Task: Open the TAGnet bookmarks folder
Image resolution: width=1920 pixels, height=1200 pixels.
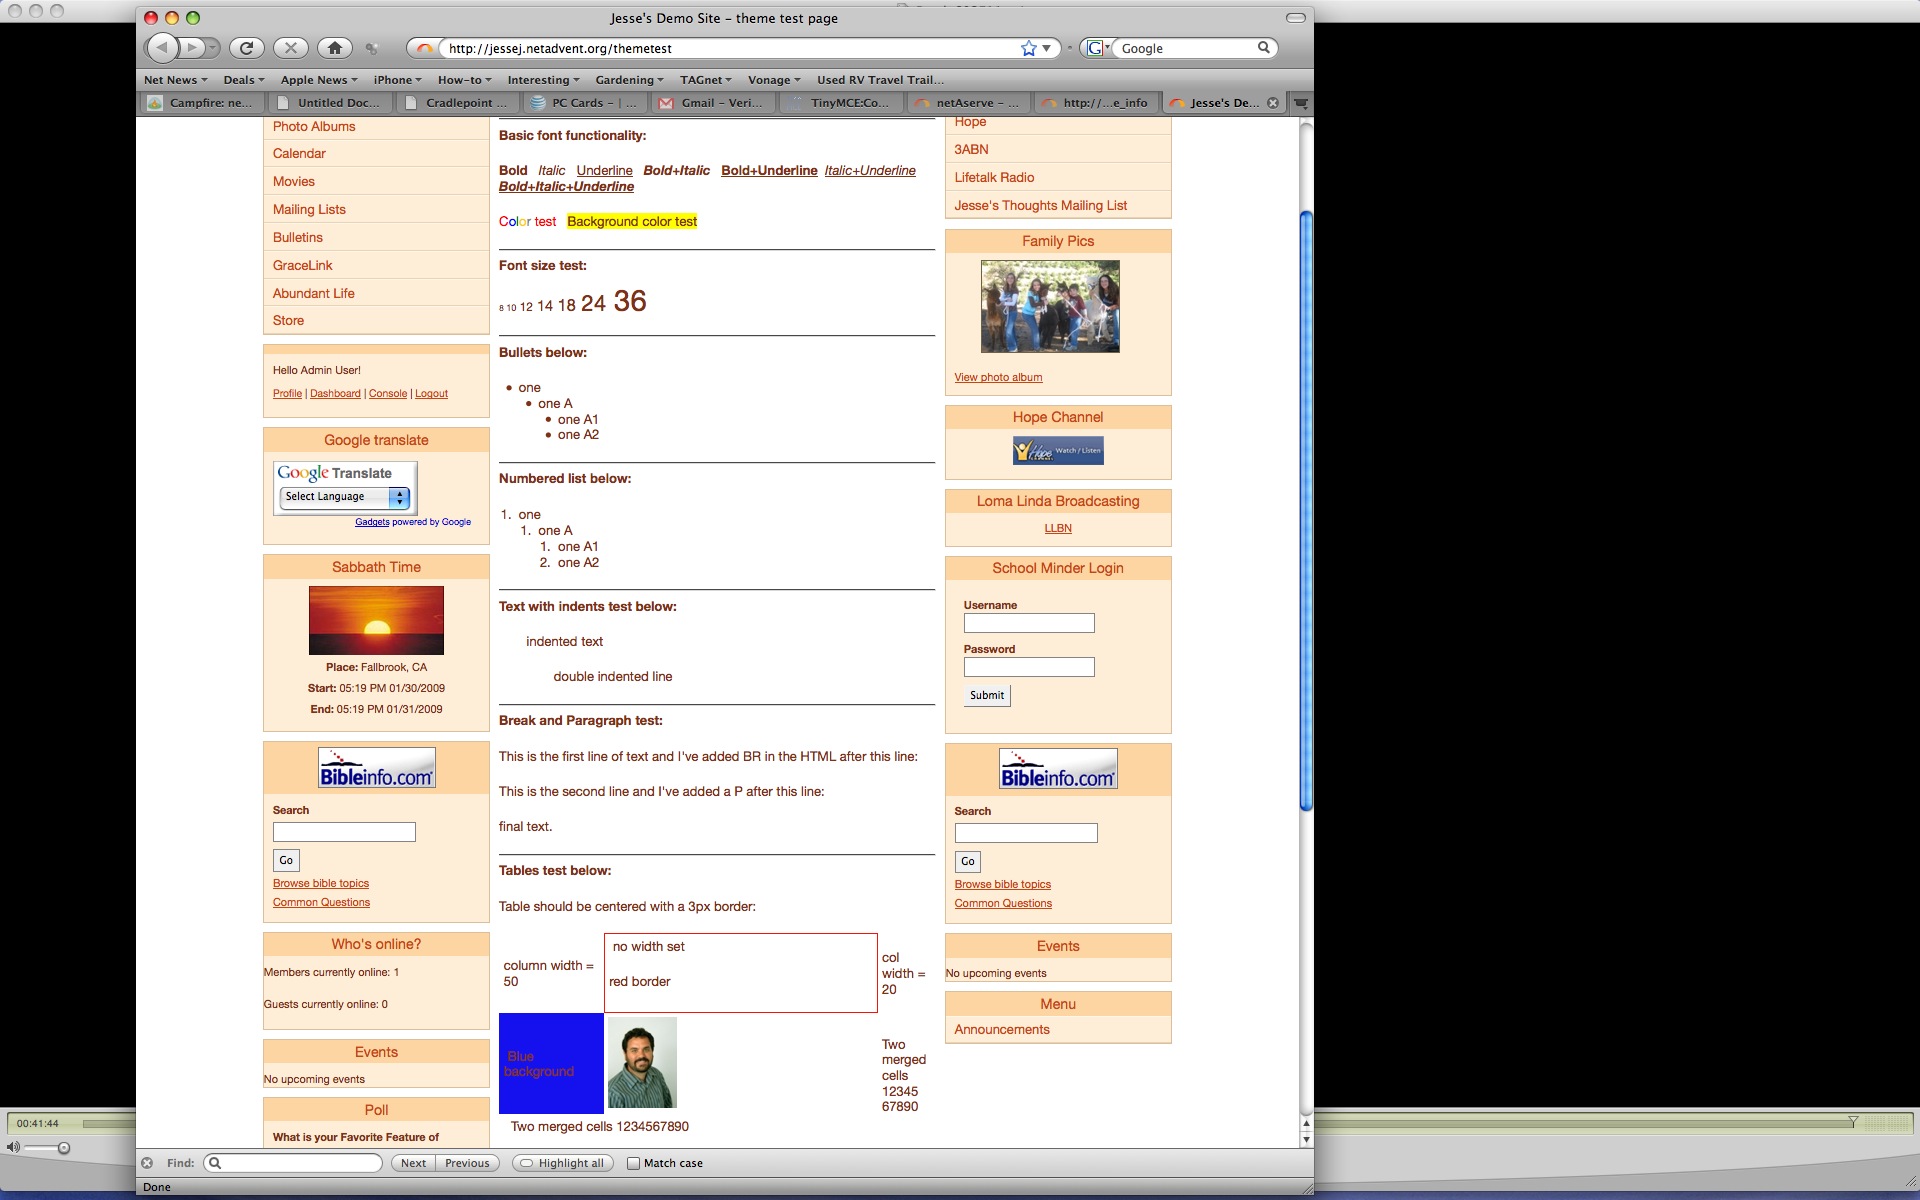Action: point(705,80)
